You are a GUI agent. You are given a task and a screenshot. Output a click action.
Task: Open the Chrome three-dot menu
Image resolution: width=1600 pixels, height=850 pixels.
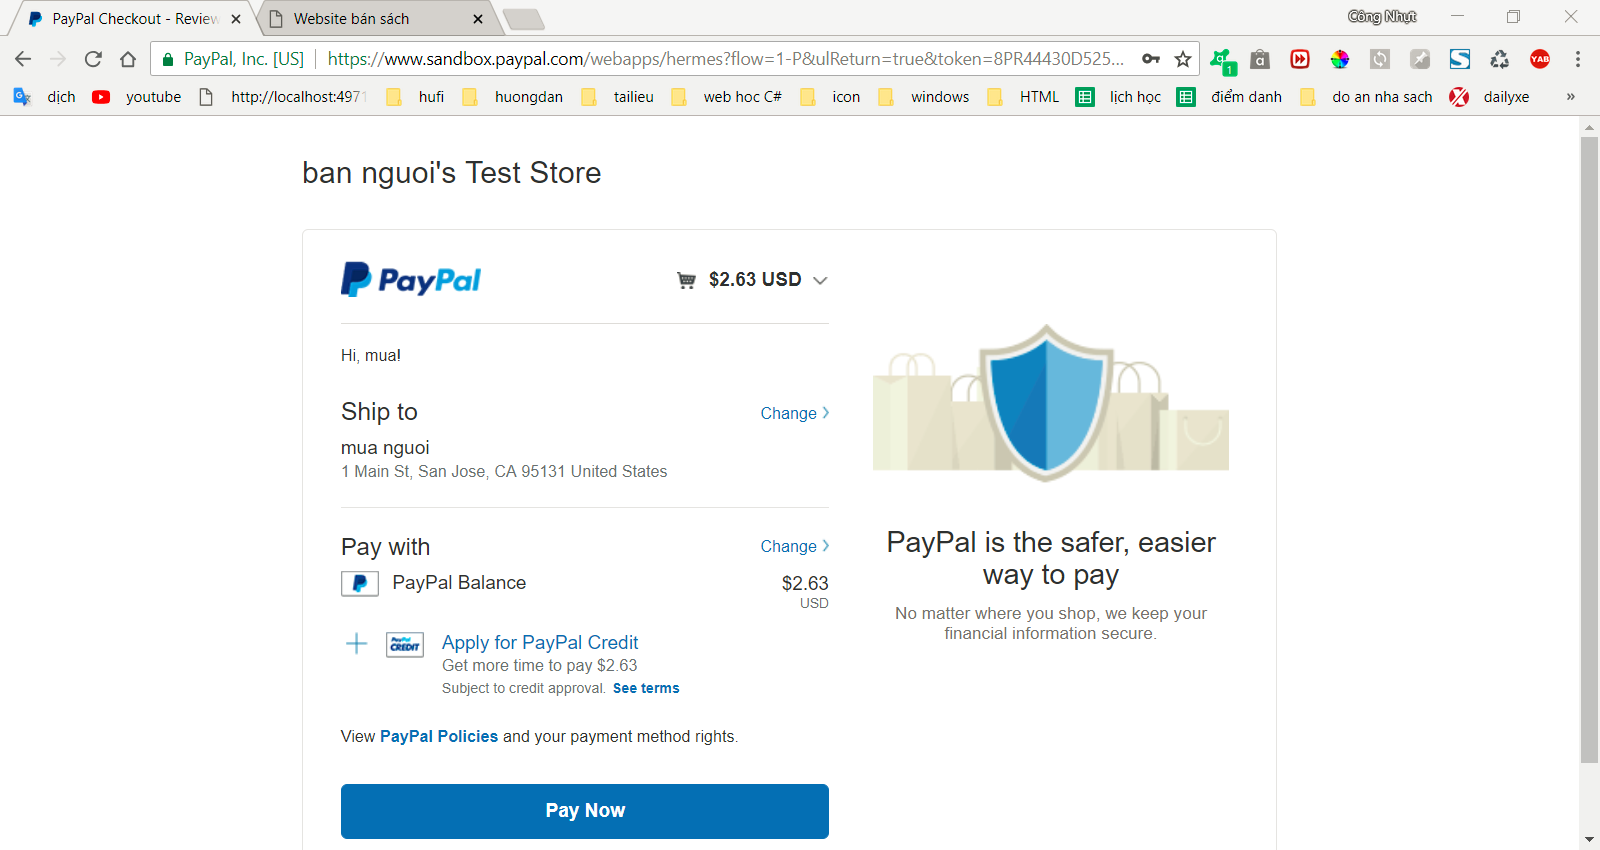(1578, 59)
